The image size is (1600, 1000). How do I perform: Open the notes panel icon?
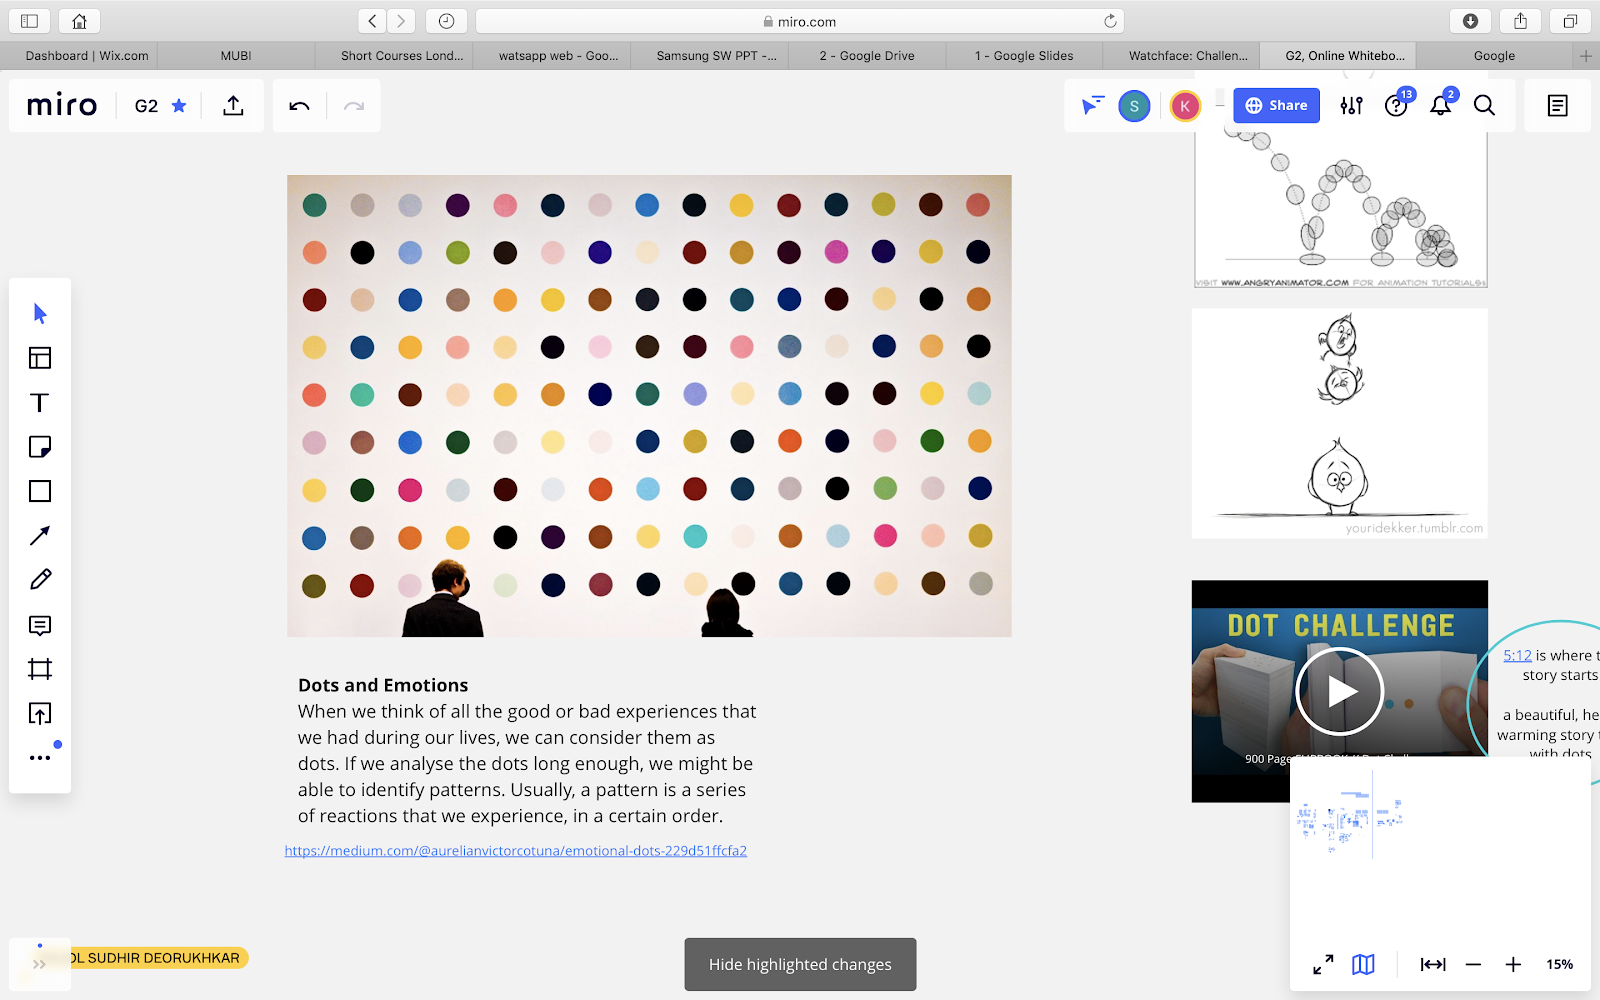[x=1557, y=105]
